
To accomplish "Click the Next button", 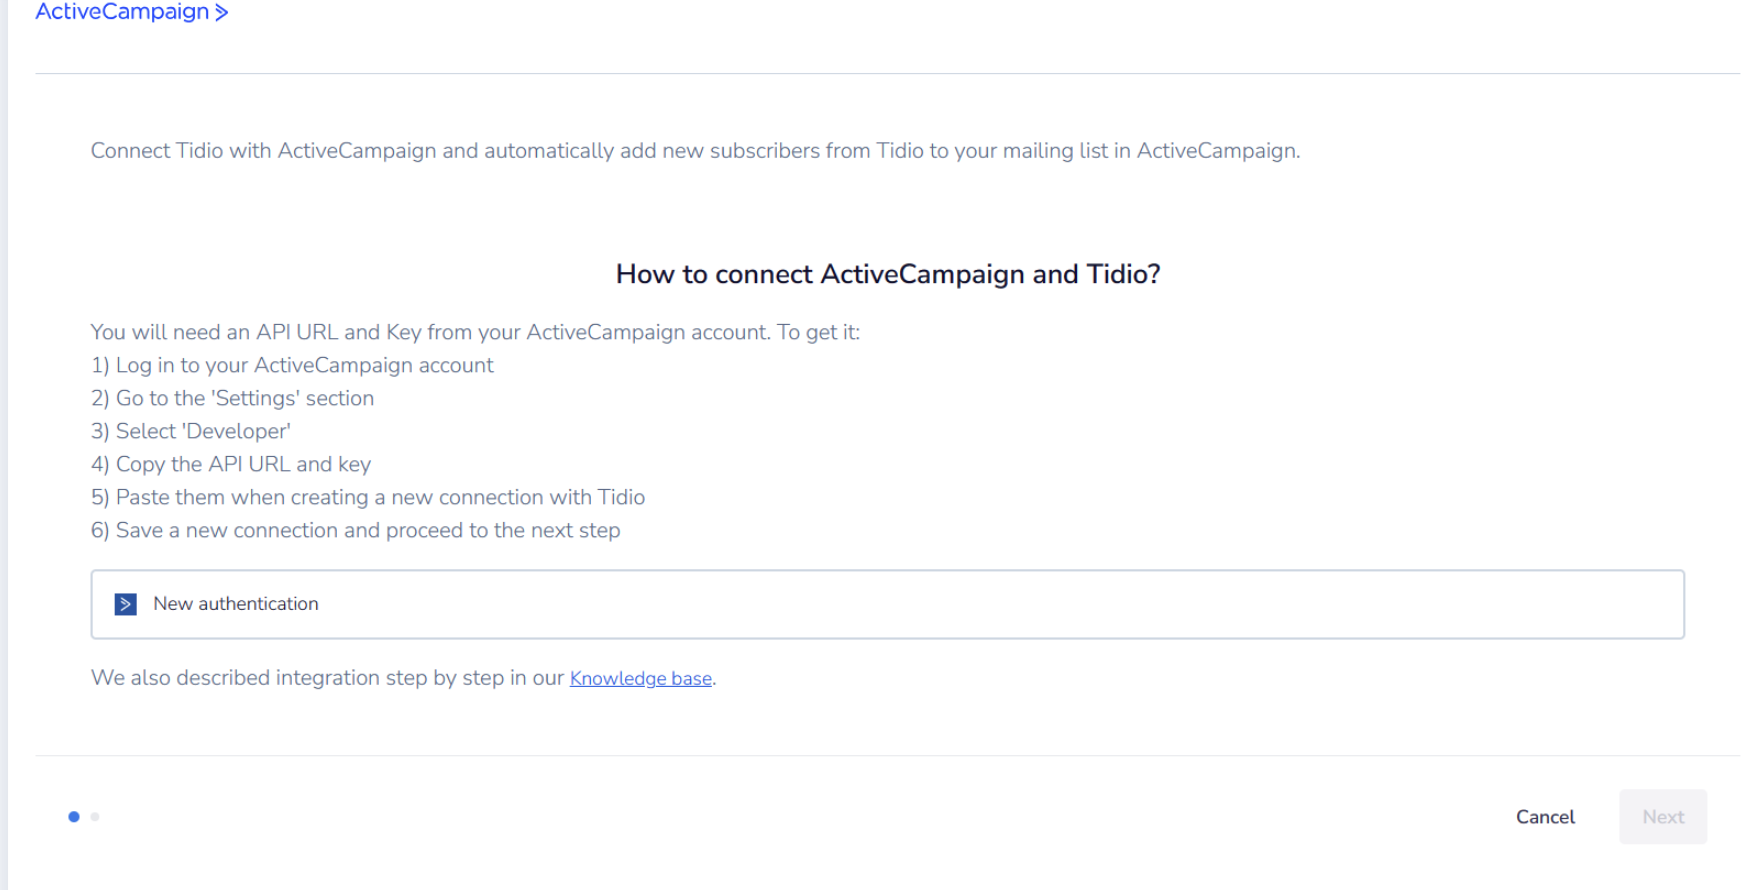I will tap(1663, 817).
